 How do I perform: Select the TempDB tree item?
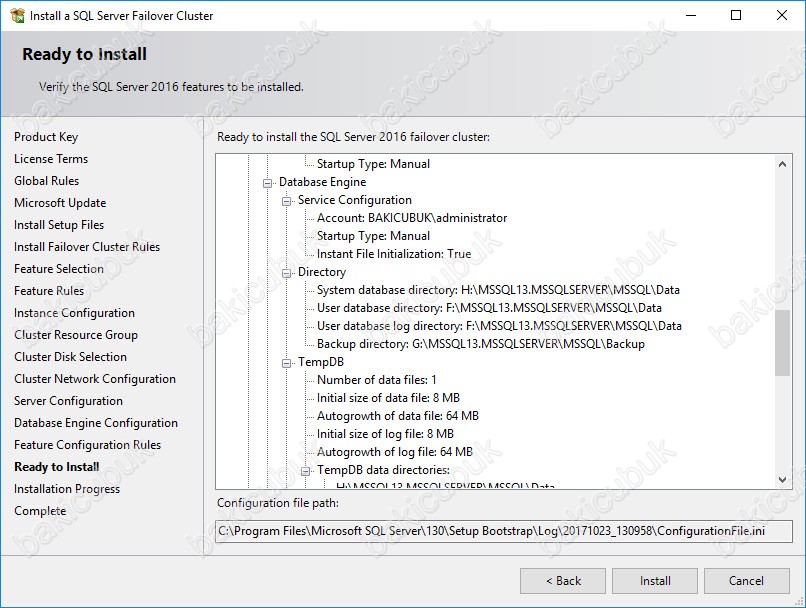(x=321, y=362)
